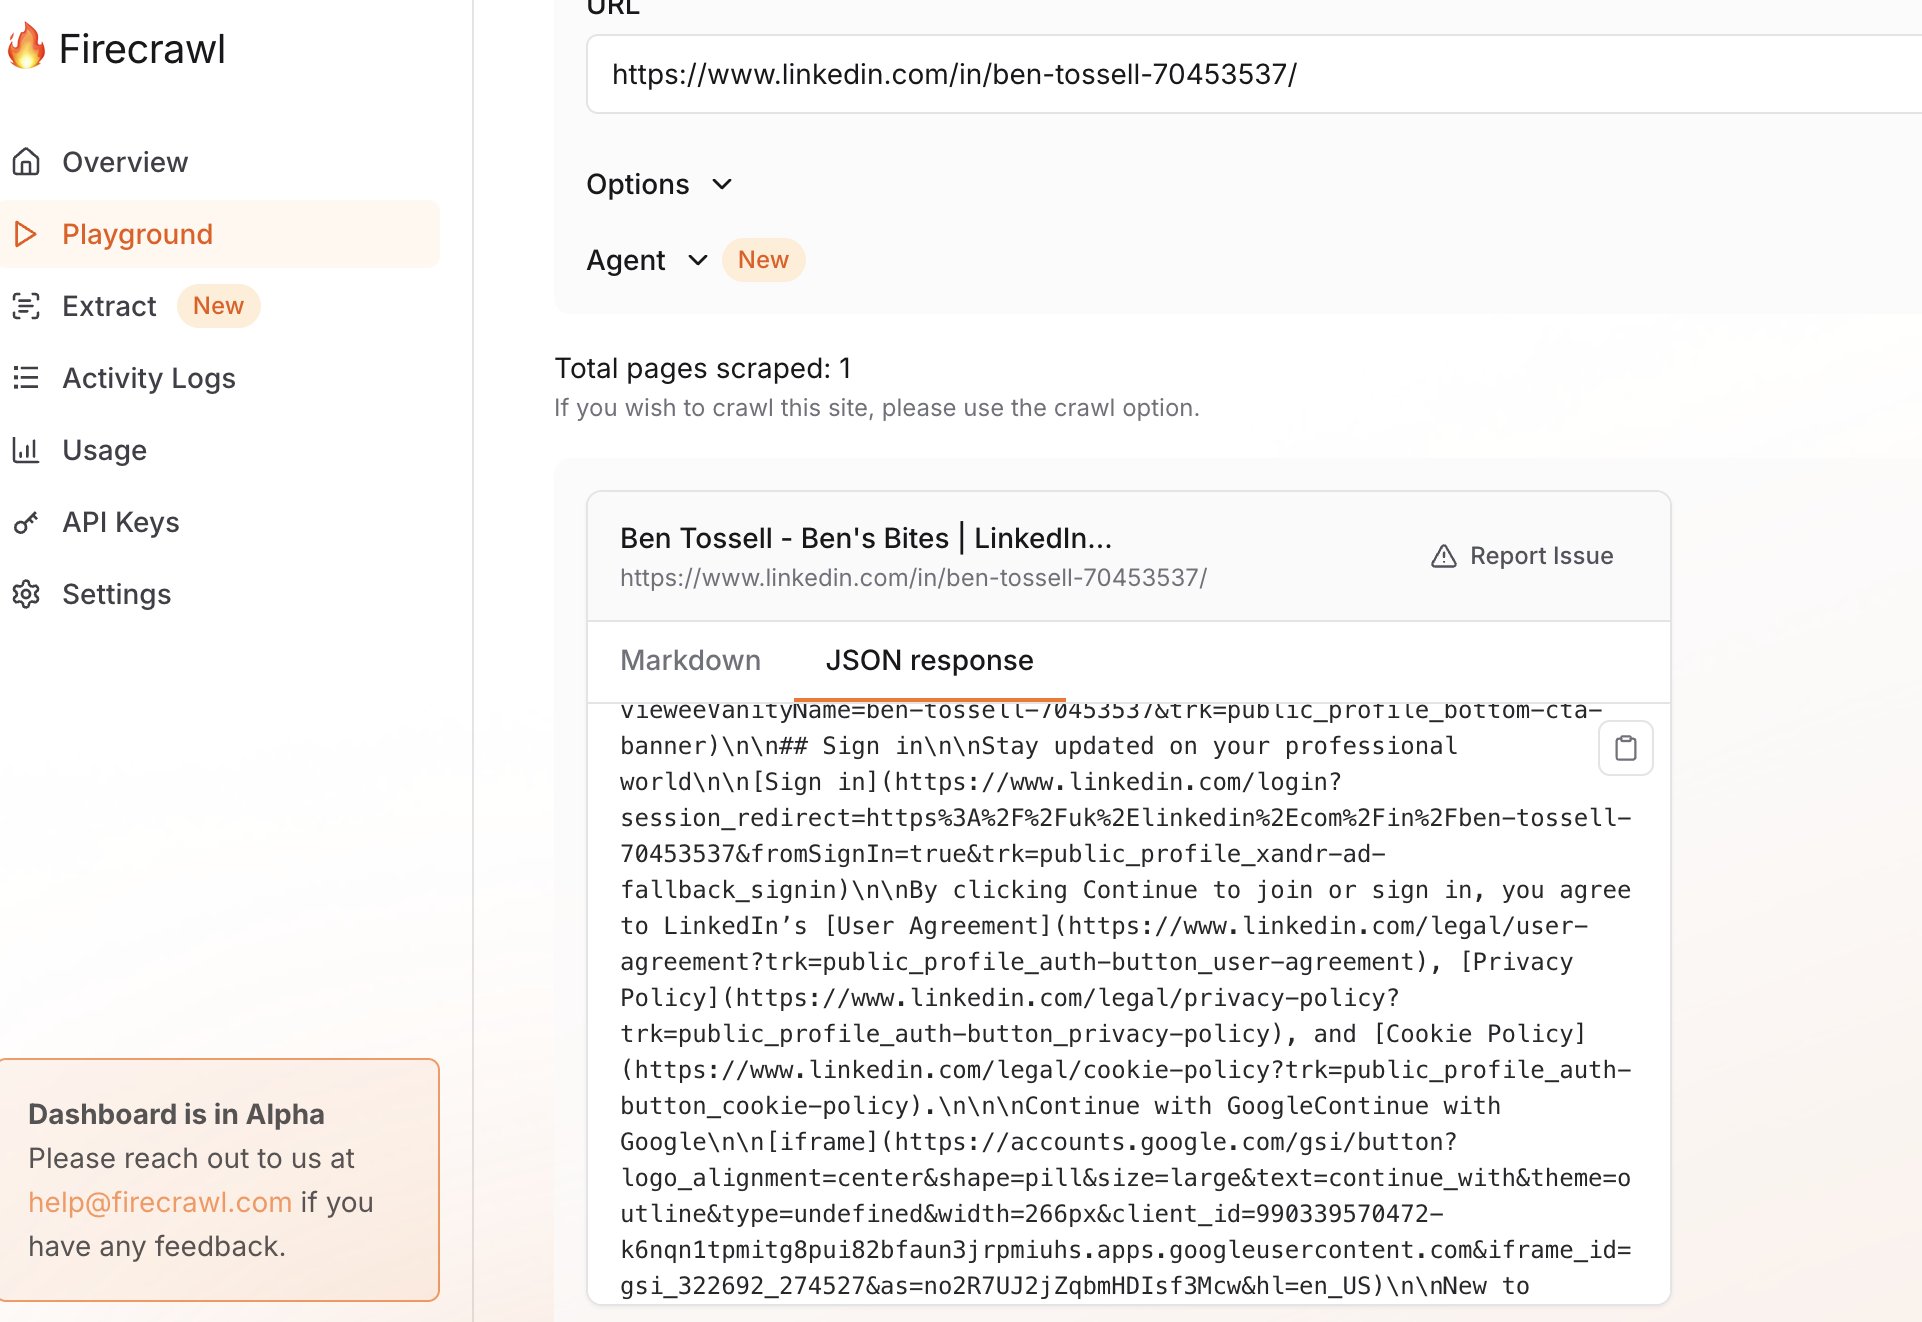The image size is (1922, 1322).
Task: Click the JSON line starting 'Policy](https://www.linkedin.com/legal/privacy-policy?'
Action: [x=1010, y=998]
